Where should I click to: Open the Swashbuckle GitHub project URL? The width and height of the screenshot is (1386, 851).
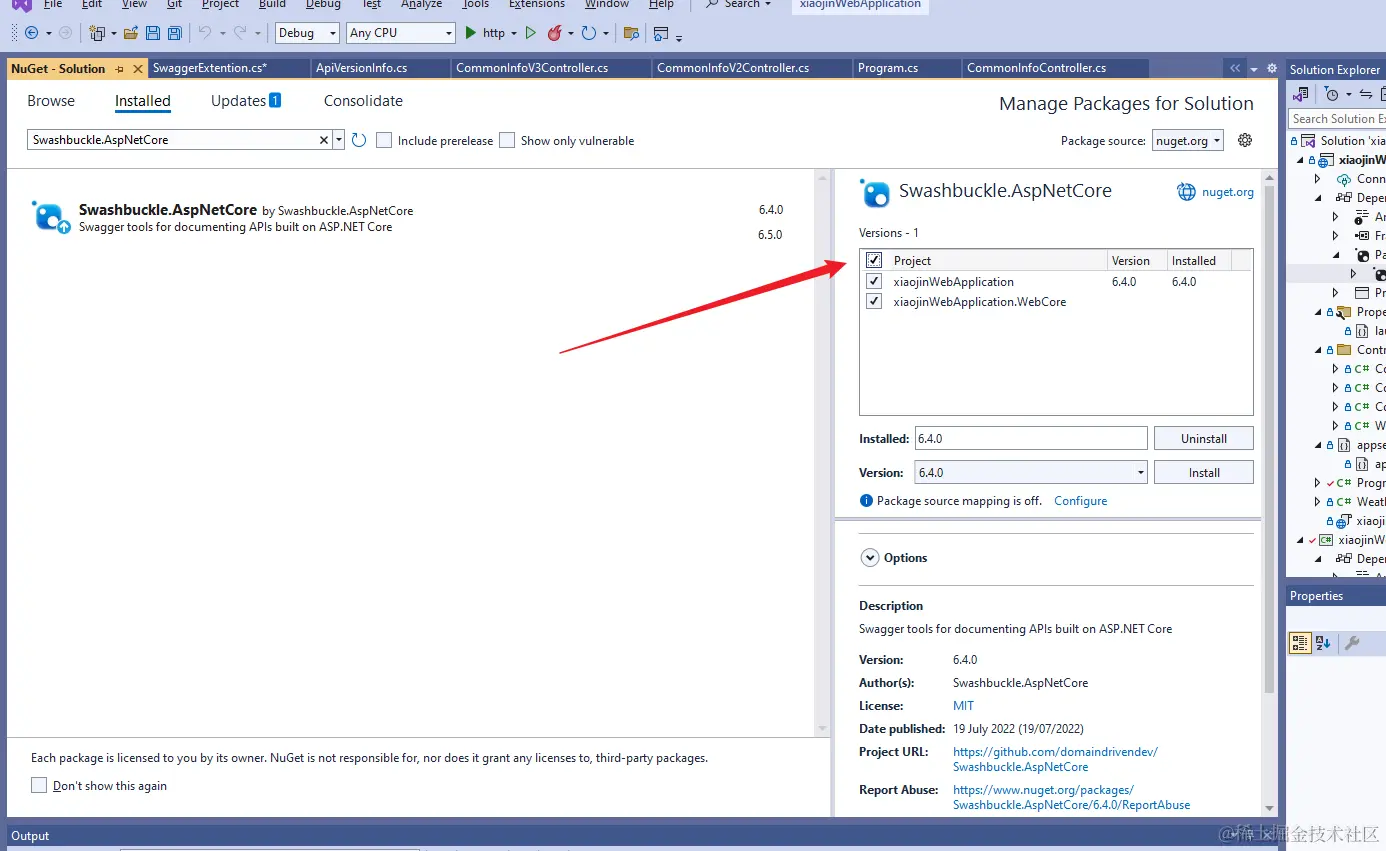tap(1055, 759)
